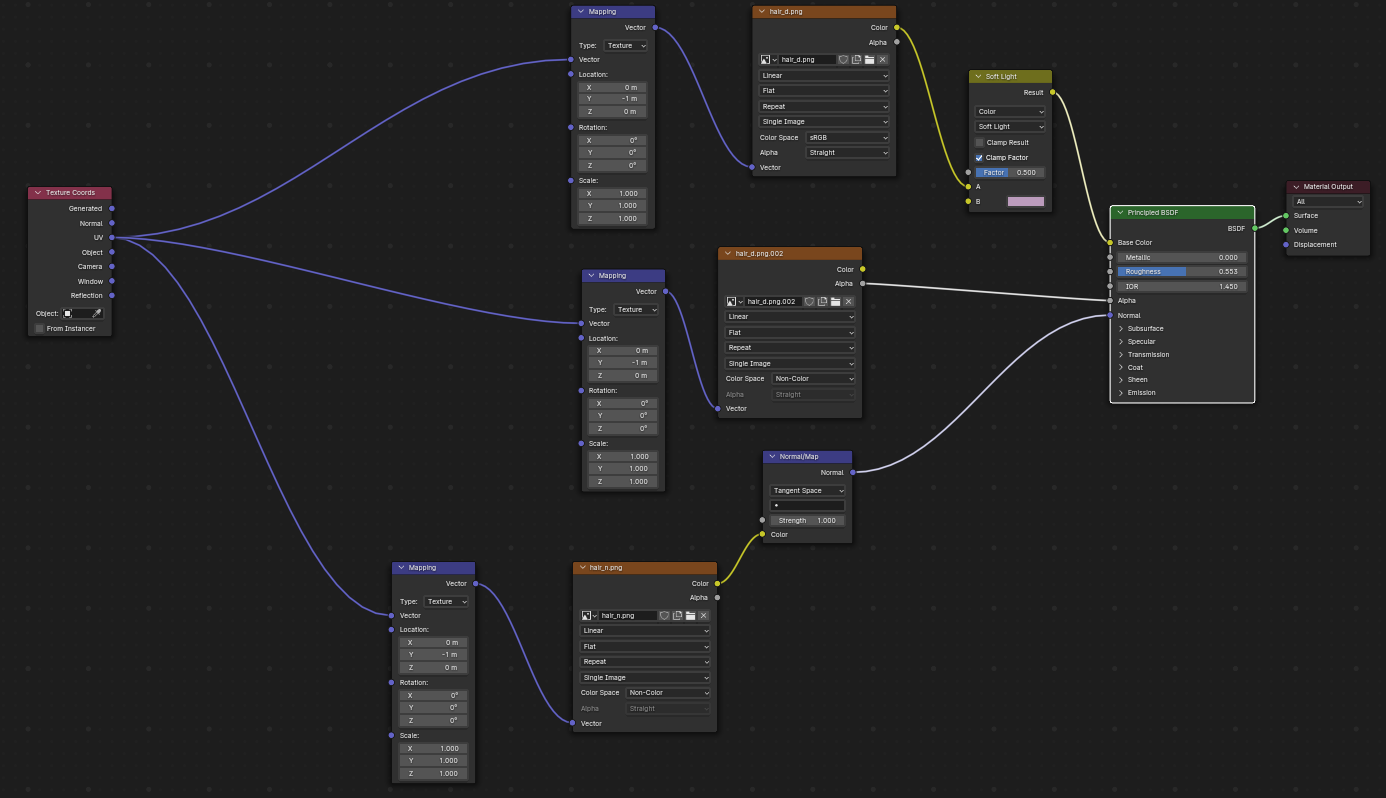Open image folder icon in hair_d.png node
1386x798 pixels.
[869, 59]
